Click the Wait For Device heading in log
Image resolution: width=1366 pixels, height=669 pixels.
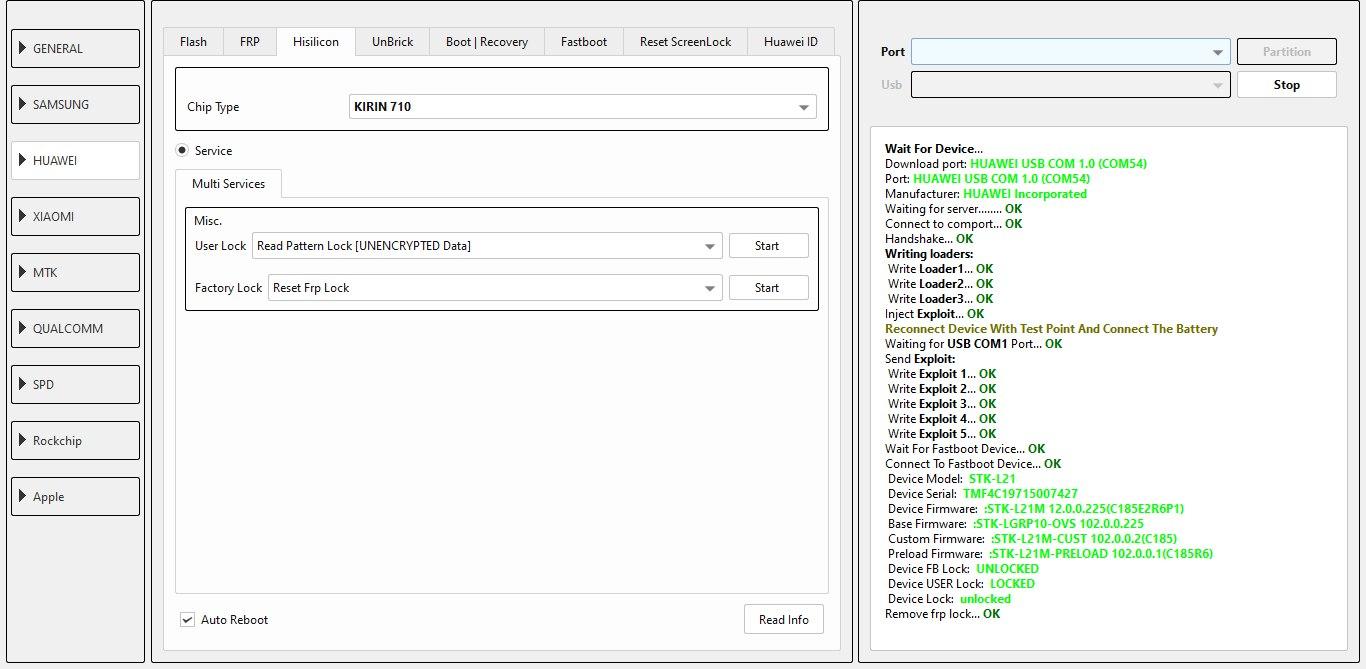click(x=934, y=149)
